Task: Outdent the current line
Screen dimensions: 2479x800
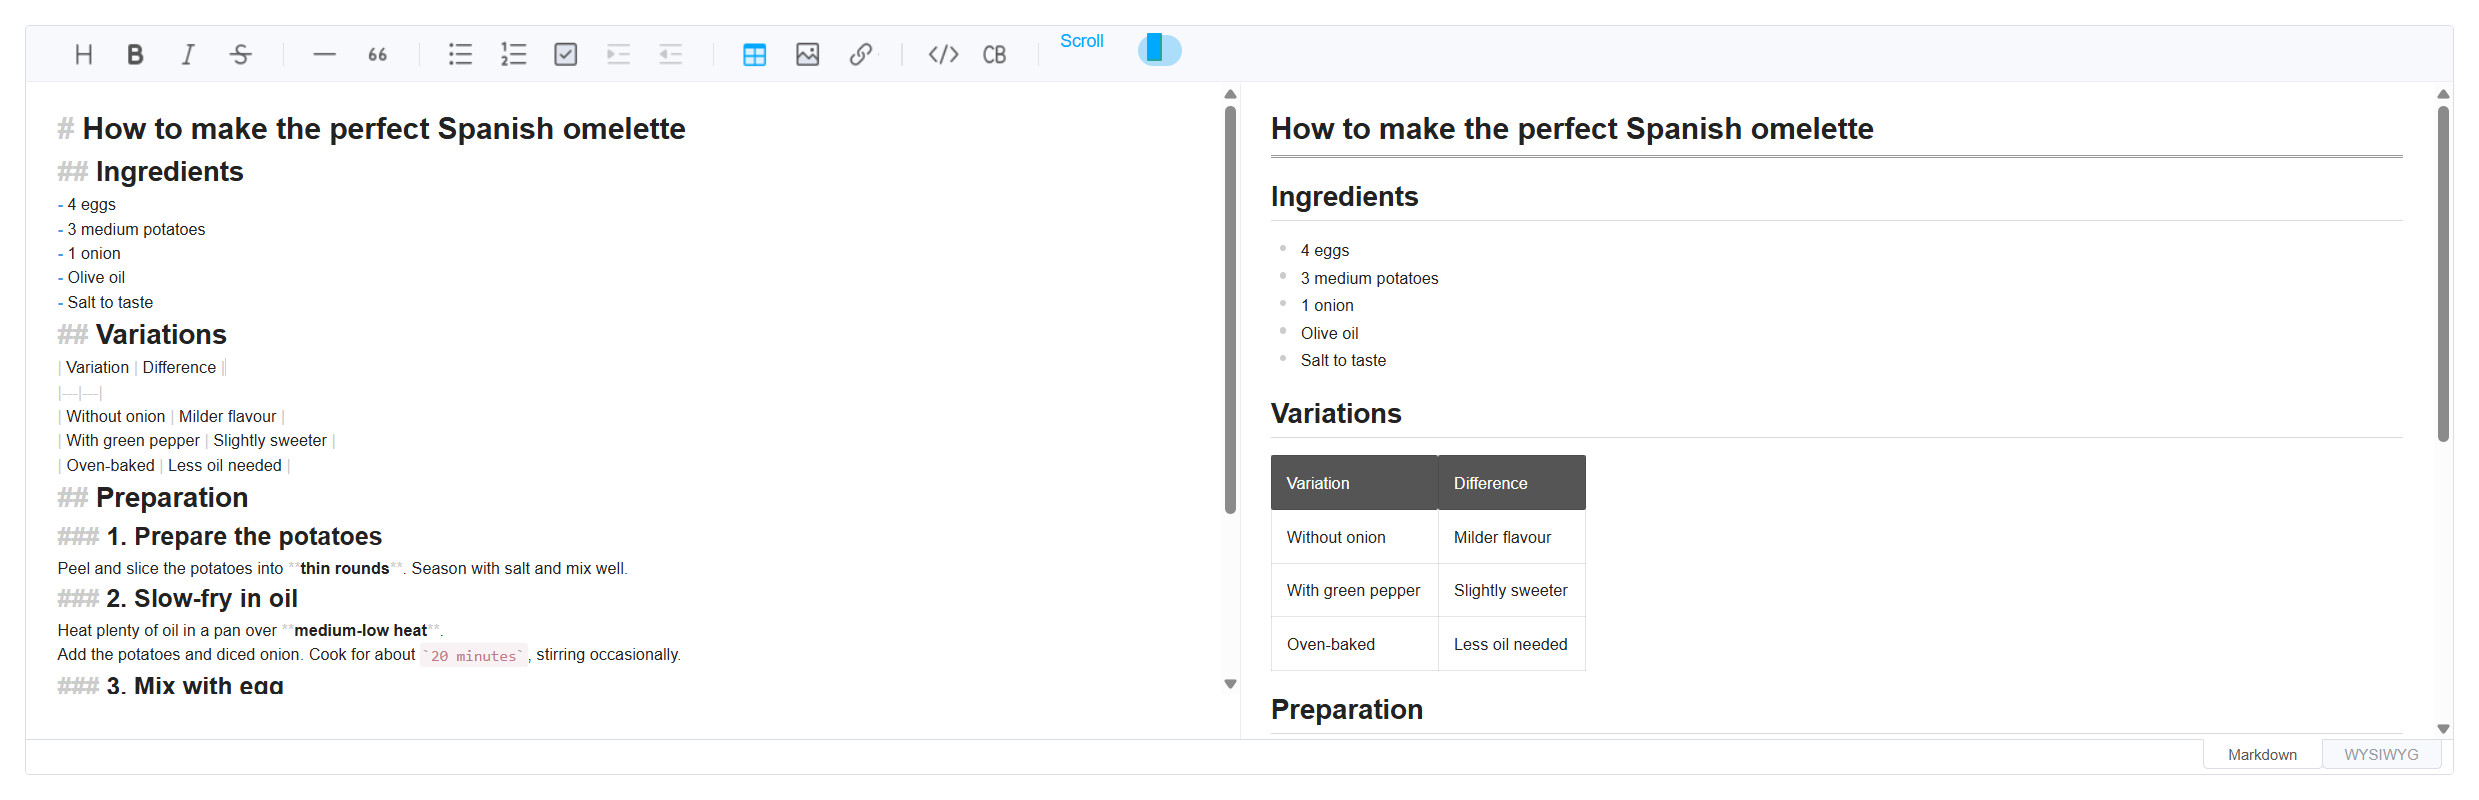Action: 669,54
